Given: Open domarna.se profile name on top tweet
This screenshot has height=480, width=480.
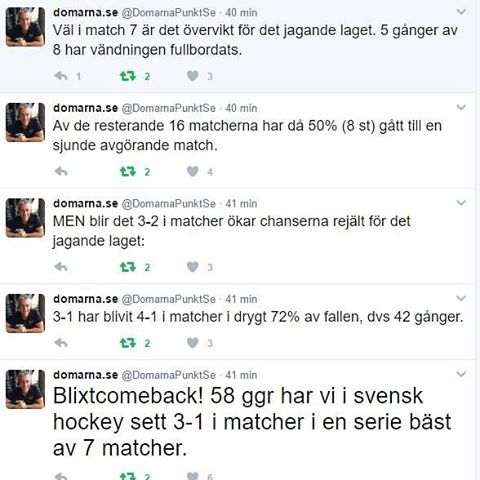Looking at the screenshot, I should tap(85, 13).
